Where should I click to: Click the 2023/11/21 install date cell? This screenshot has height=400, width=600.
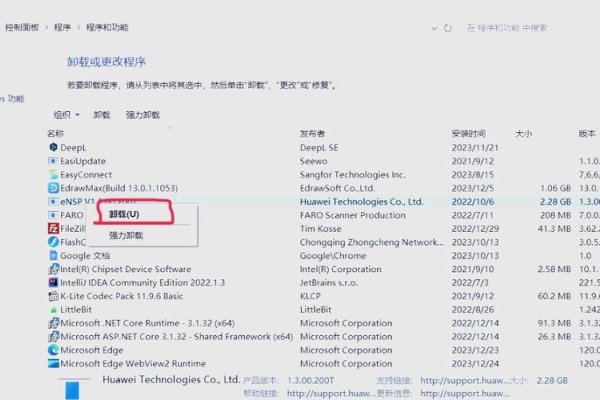pos(475,148)
